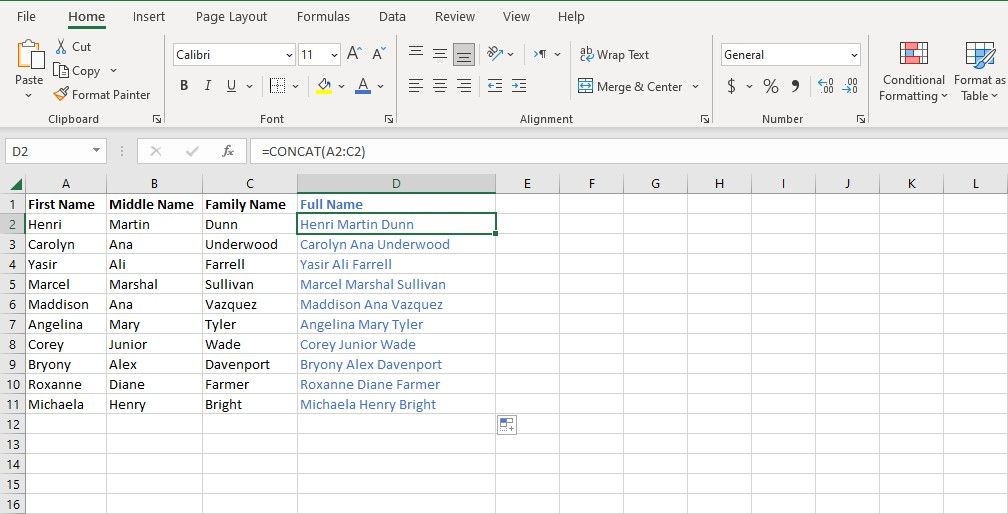Screen dimensions: 1008x514
Task: Click the Cut scissors icon
Action: click(61, 47)
